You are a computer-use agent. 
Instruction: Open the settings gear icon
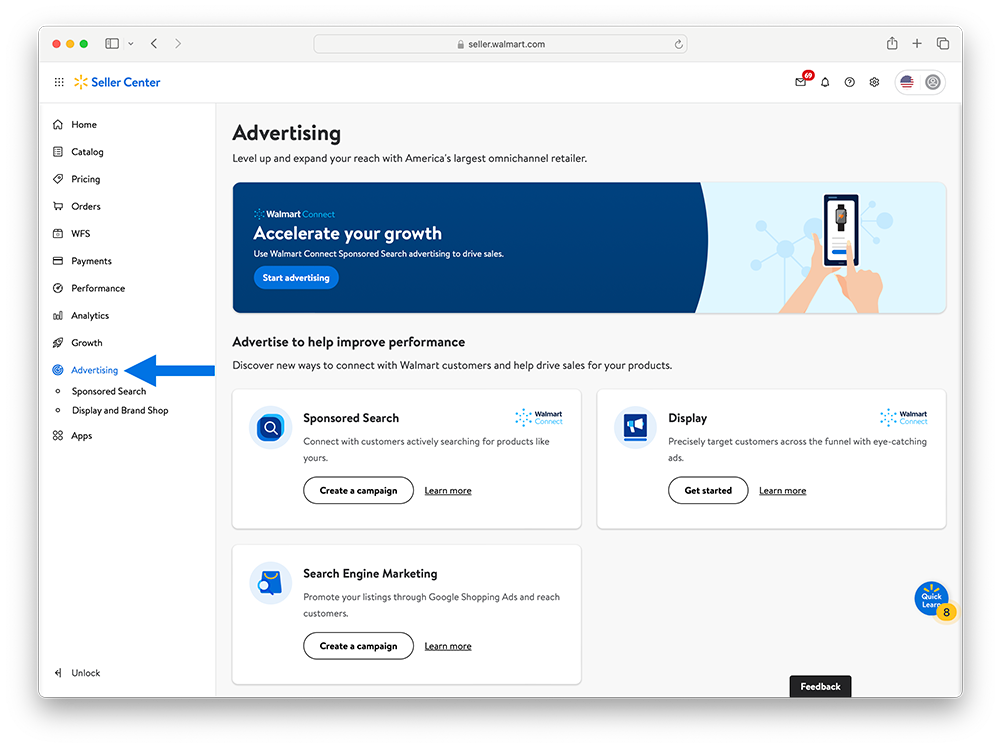pyautogui.click(x=874, y=82)
